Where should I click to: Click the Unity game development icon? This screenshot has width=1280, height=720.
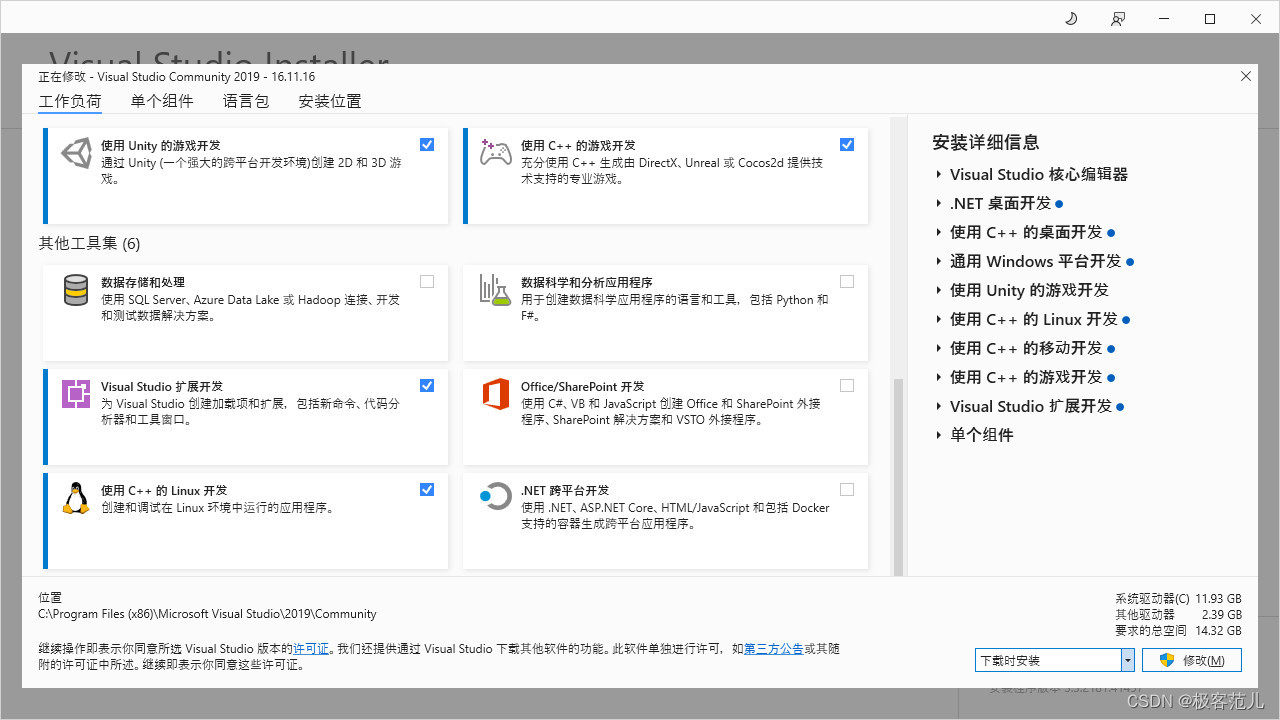[76, 153]
